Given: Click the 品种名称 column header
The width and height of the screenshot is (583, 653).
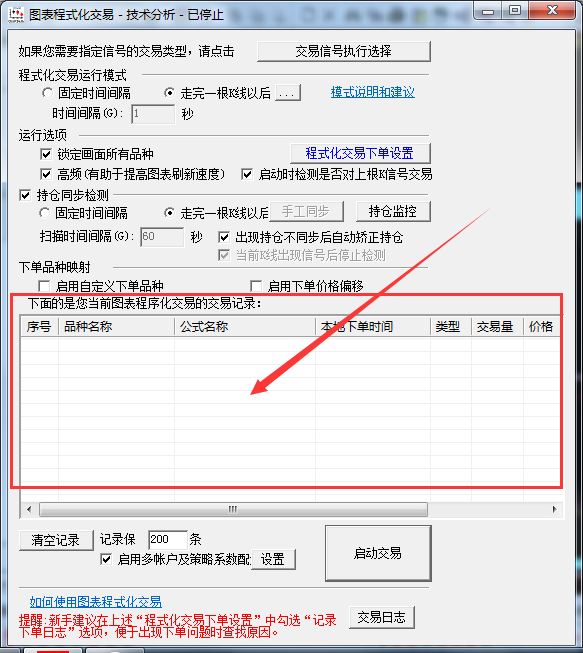Looking at the screenshot, I should tap(117, 326).
